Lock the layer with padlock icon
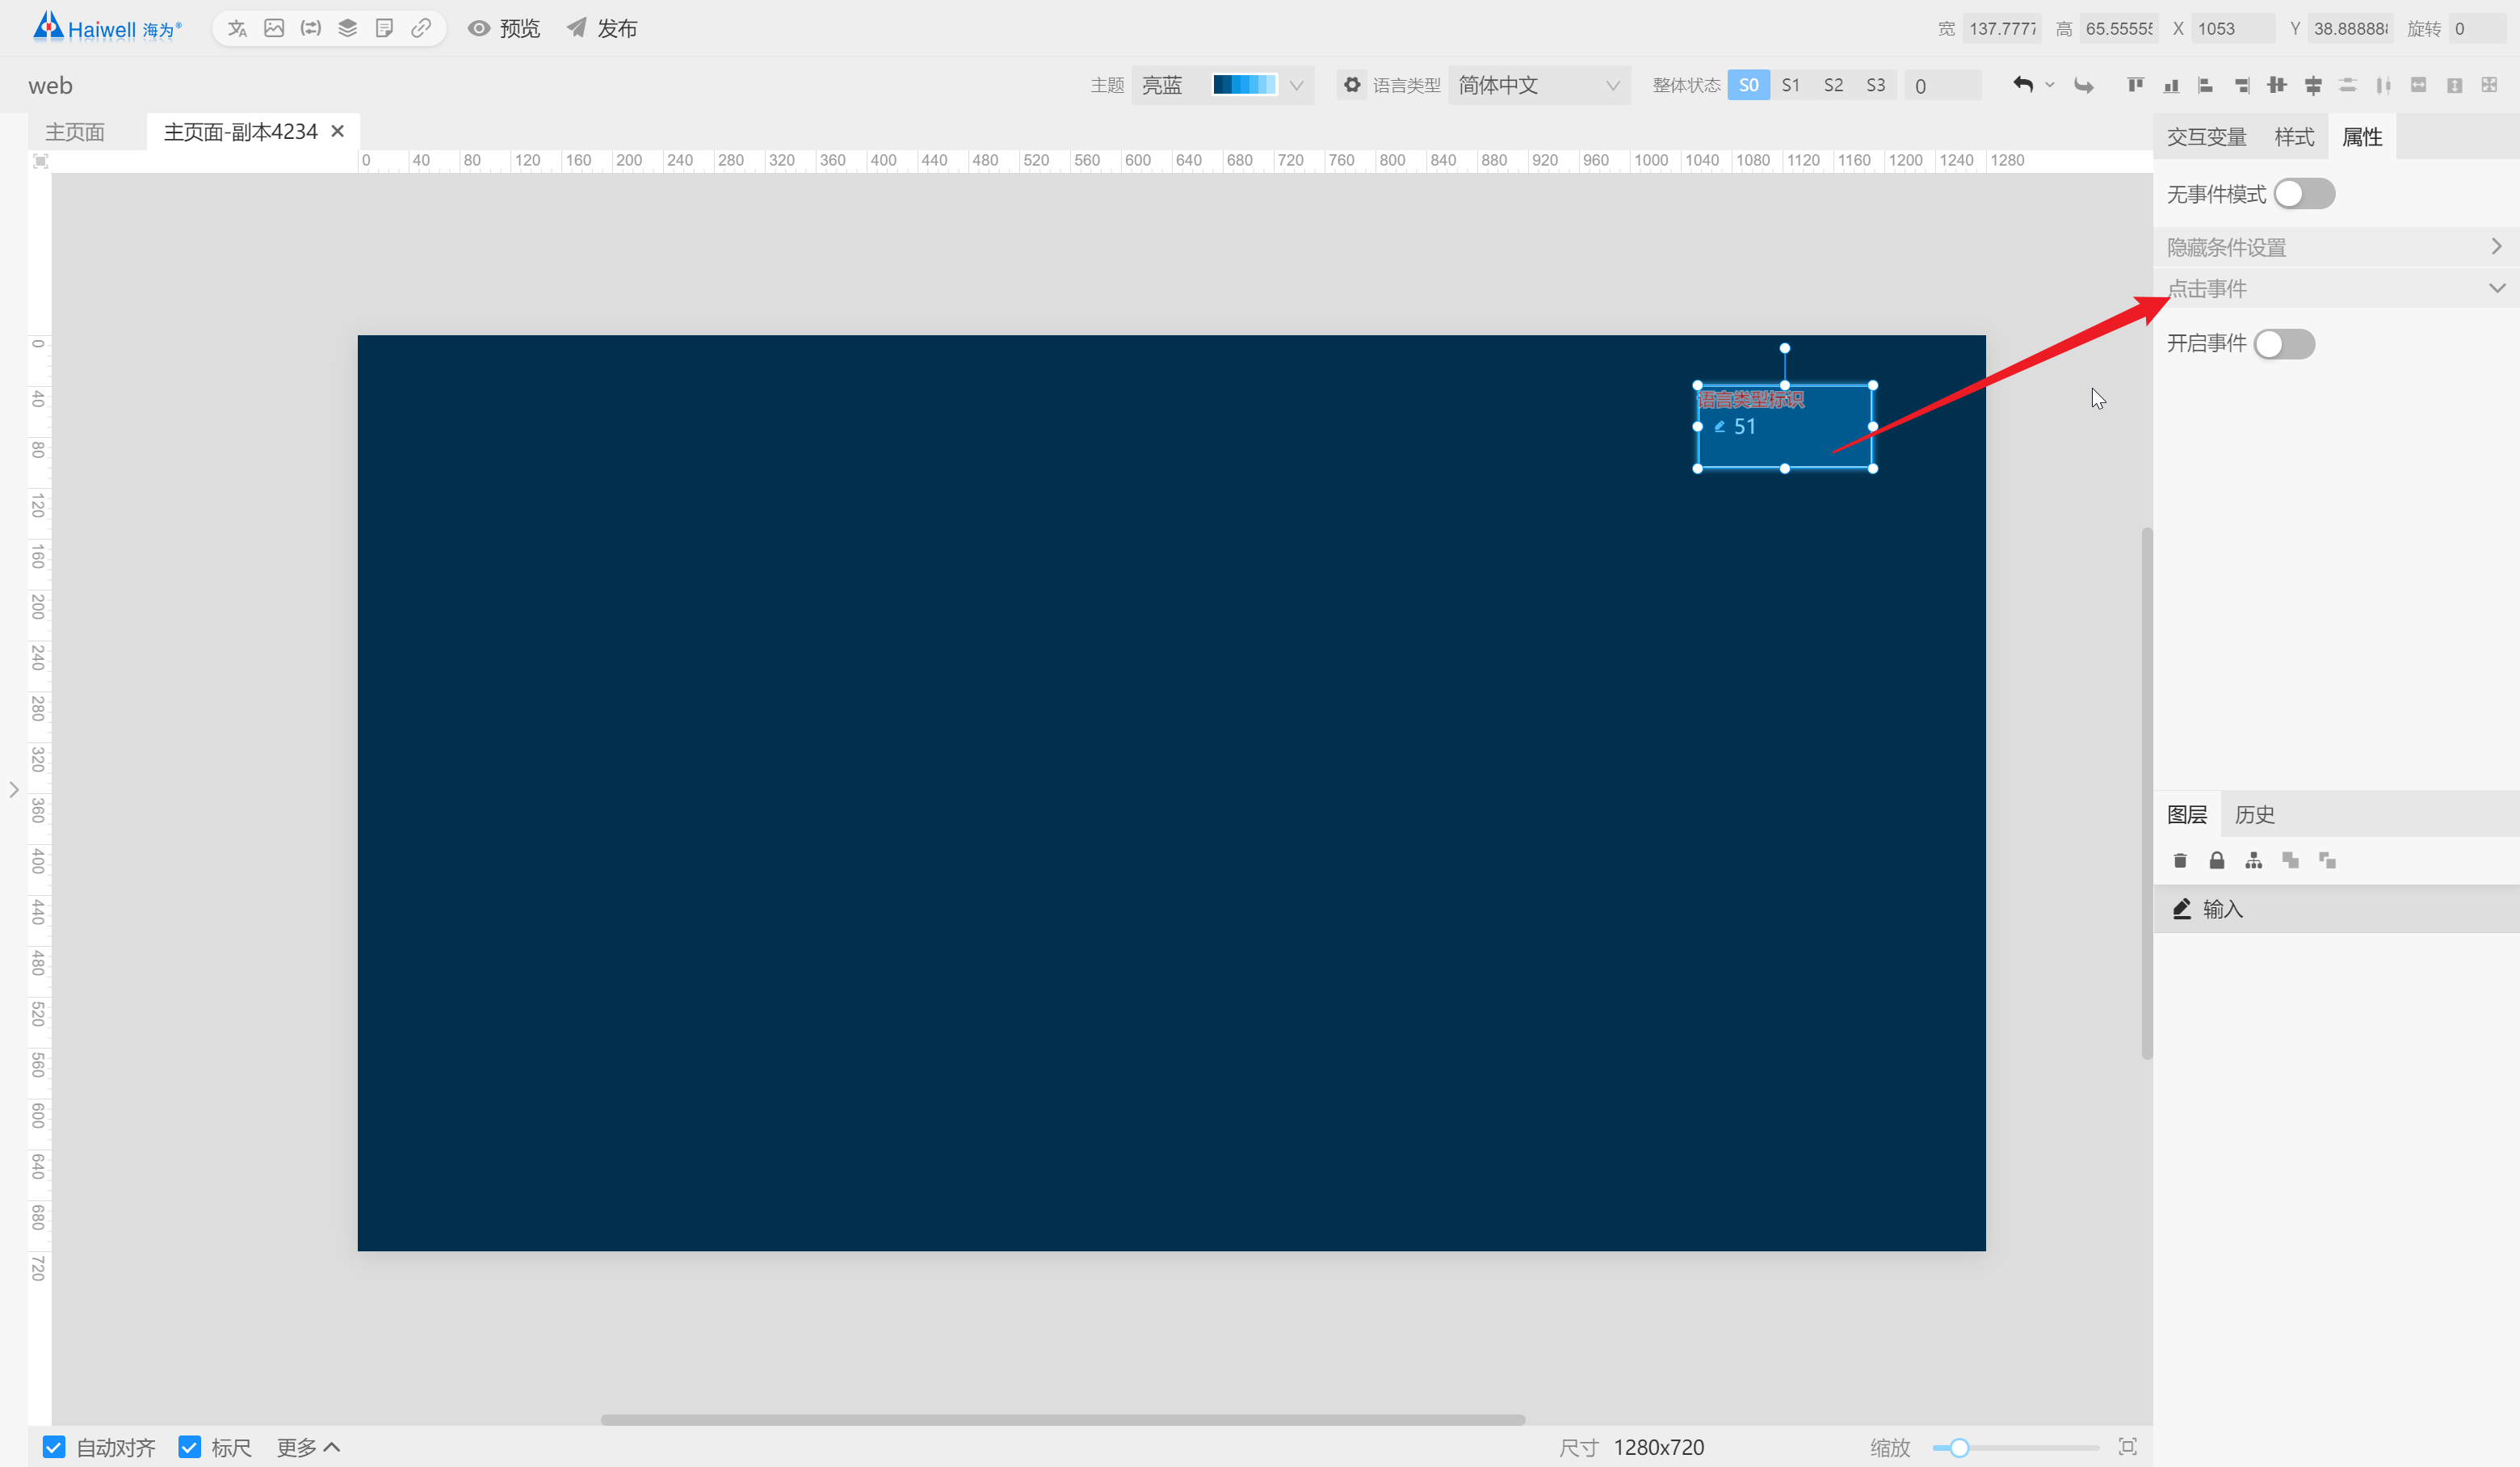The height and width of the screenshot is (1467, 2520). (2217, 860)
